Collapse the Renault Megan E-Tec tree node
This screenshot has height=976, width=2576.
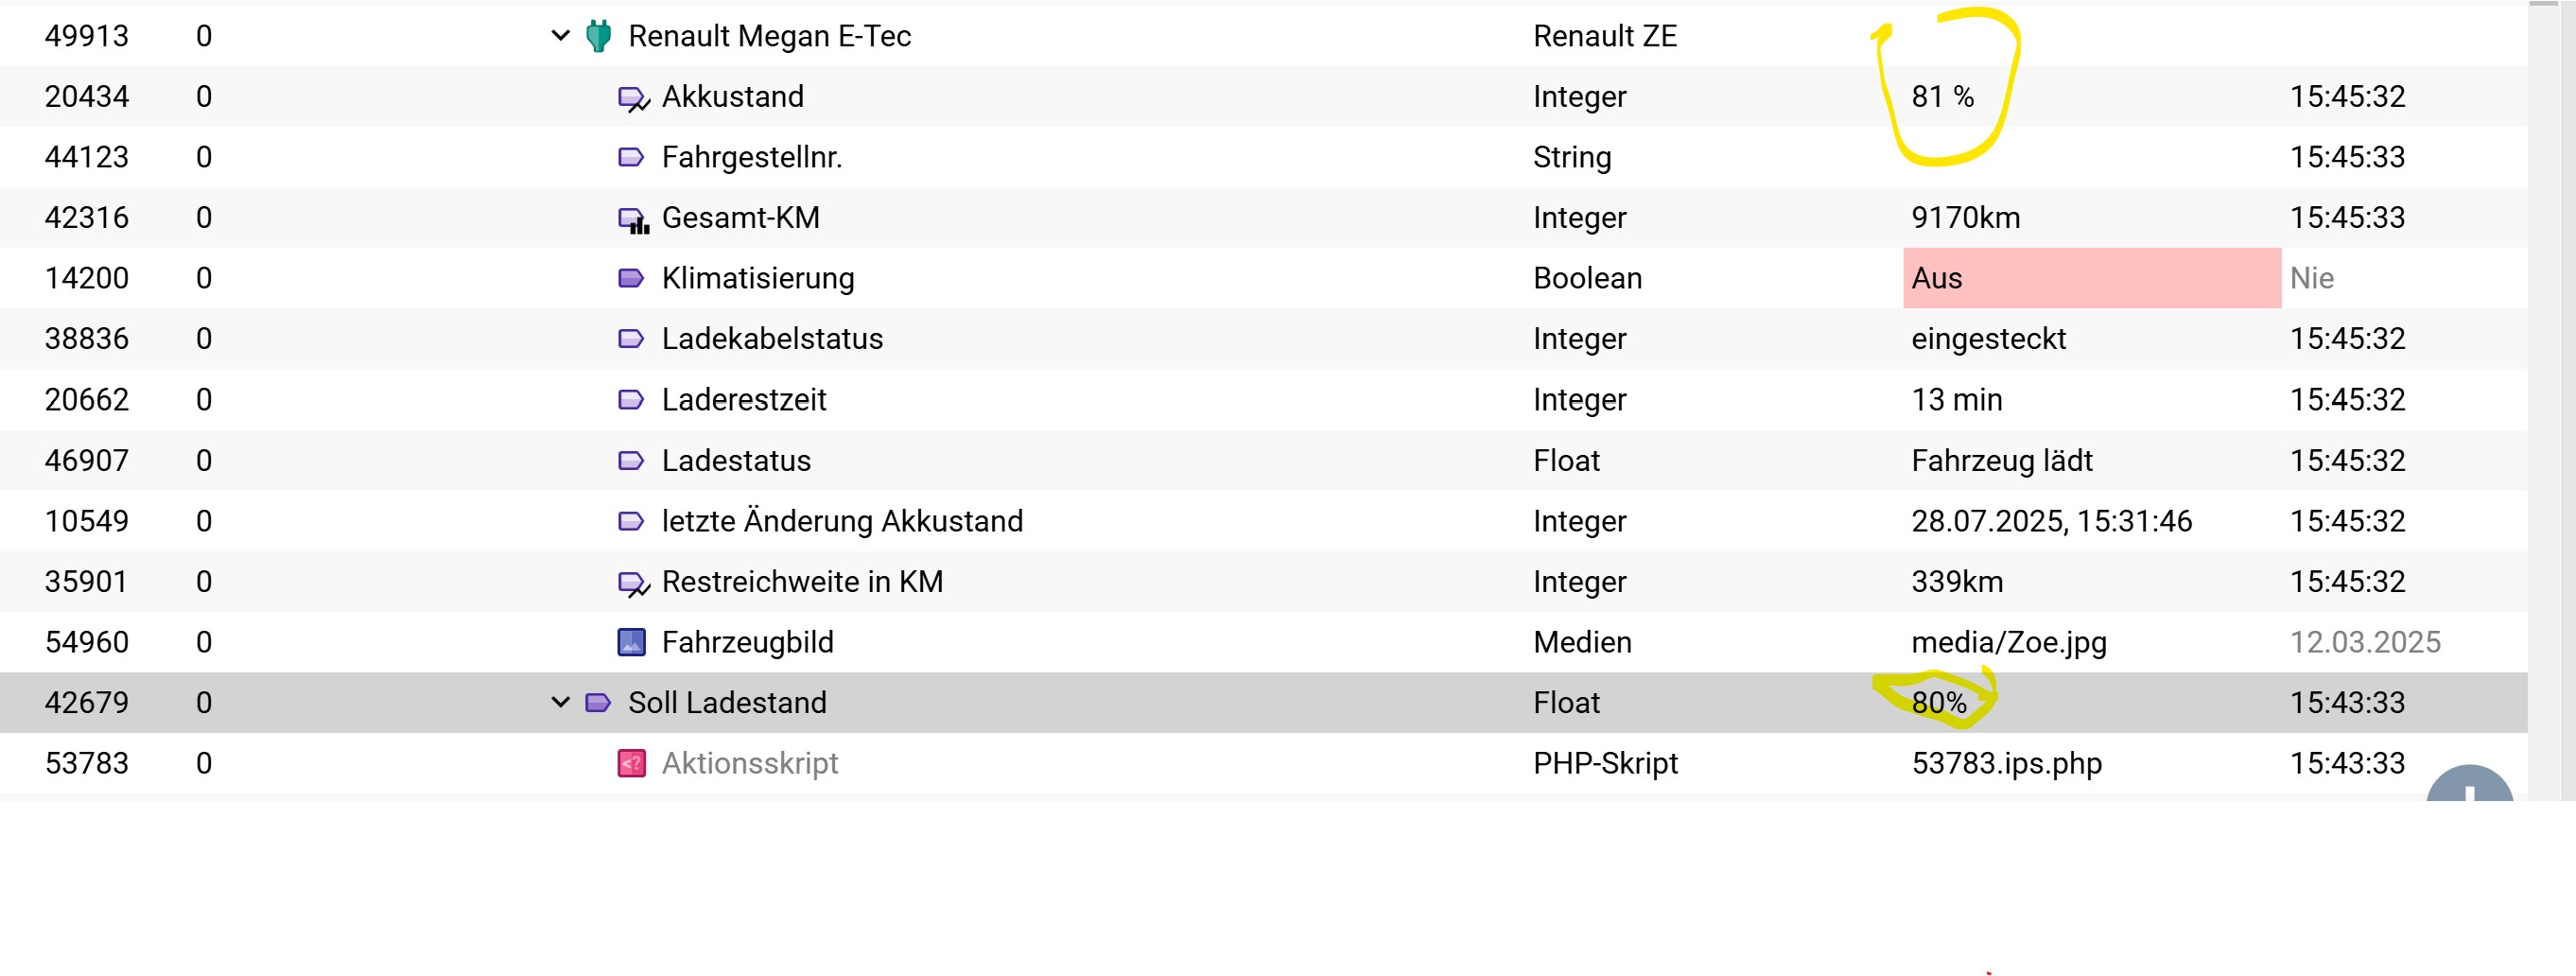click(560, 36)
